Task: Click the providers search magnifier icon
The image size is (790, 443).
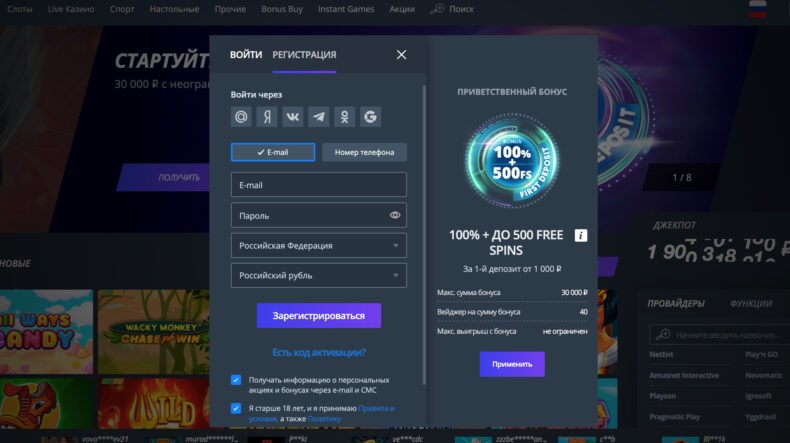Action: click(x=663, y=334)
